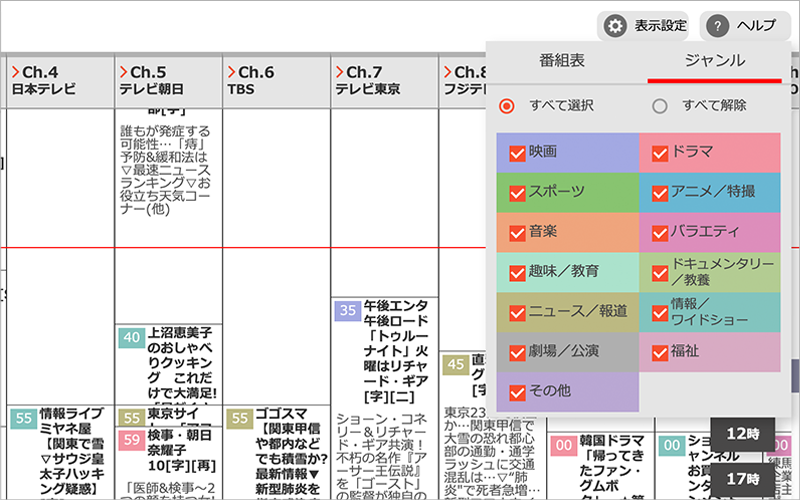Image resolution: width=800 pixels, height=500 pixels.
Task: Click the question mark ヘルプ icon
Action: click(x=718, y=26)
